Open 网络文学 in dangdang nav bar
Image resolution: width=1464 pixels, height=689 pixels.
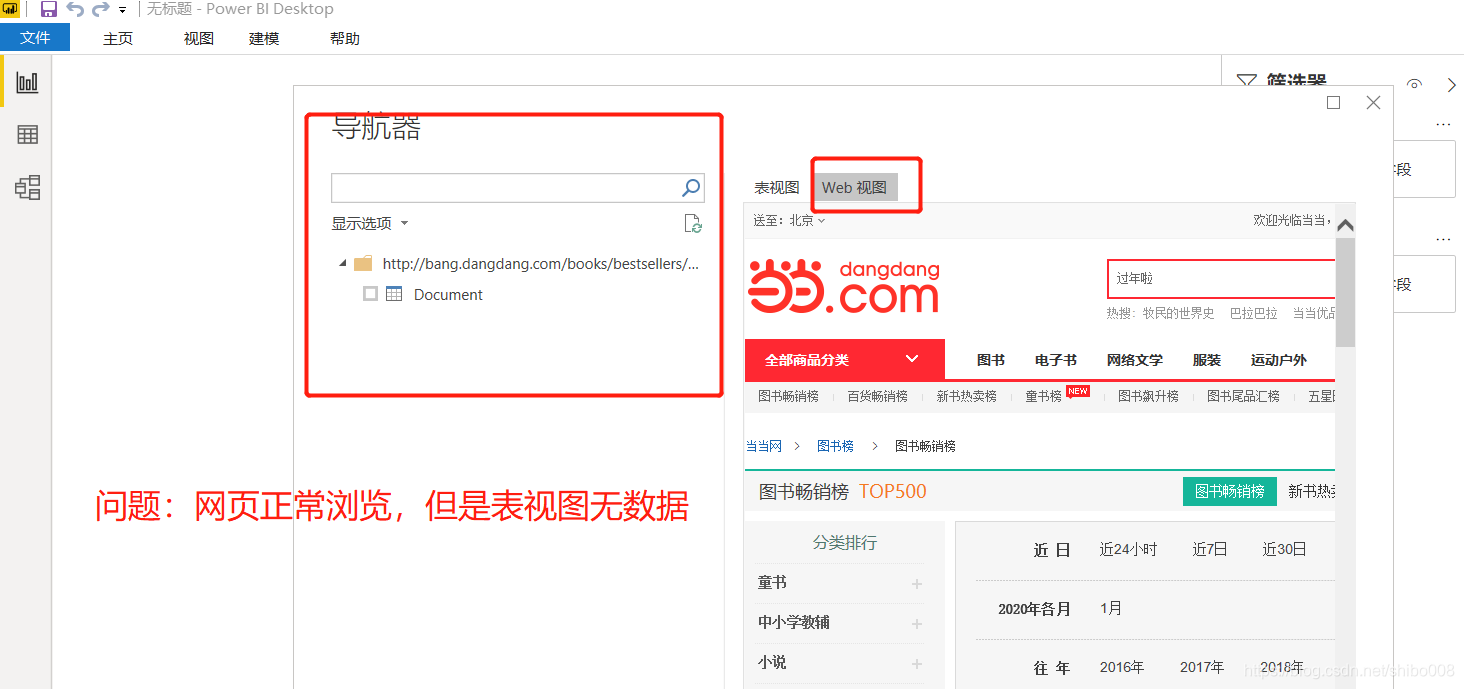[x=1135, y=360]
